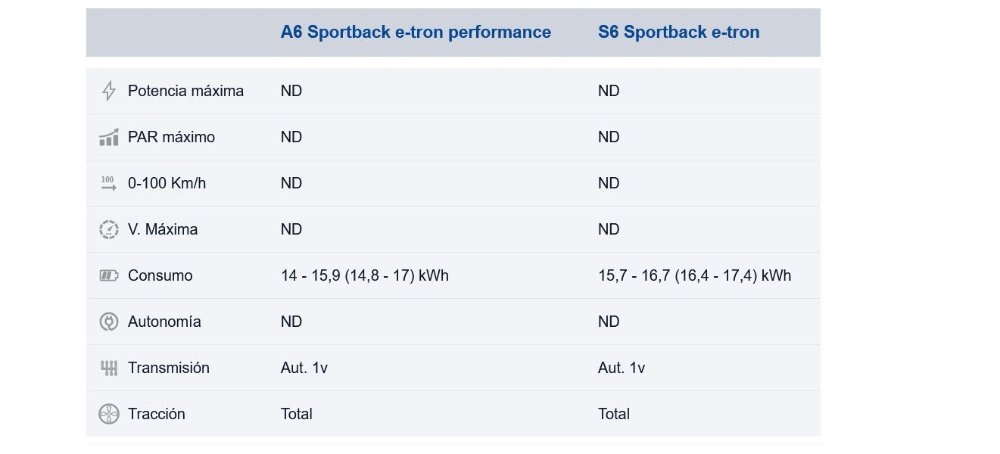
Task: Click the plug Autonomía icon
Action: pyautogui.click(x=109, y=321)
